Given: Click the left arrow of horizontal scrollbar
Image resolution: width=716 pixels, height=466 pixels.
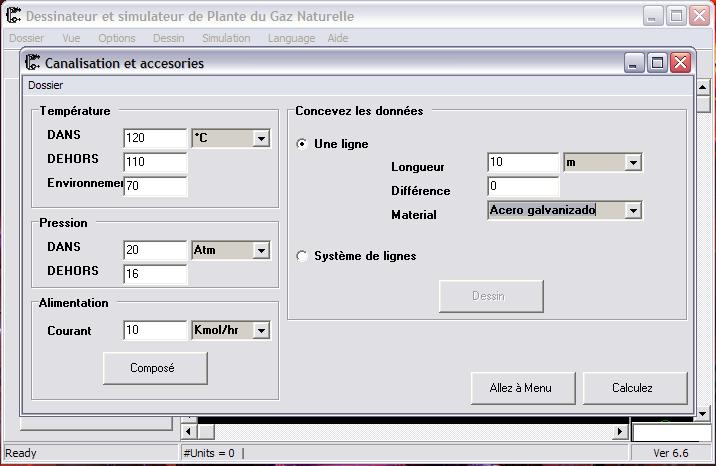Looking at the screenshot, I should tap(189, 431).
